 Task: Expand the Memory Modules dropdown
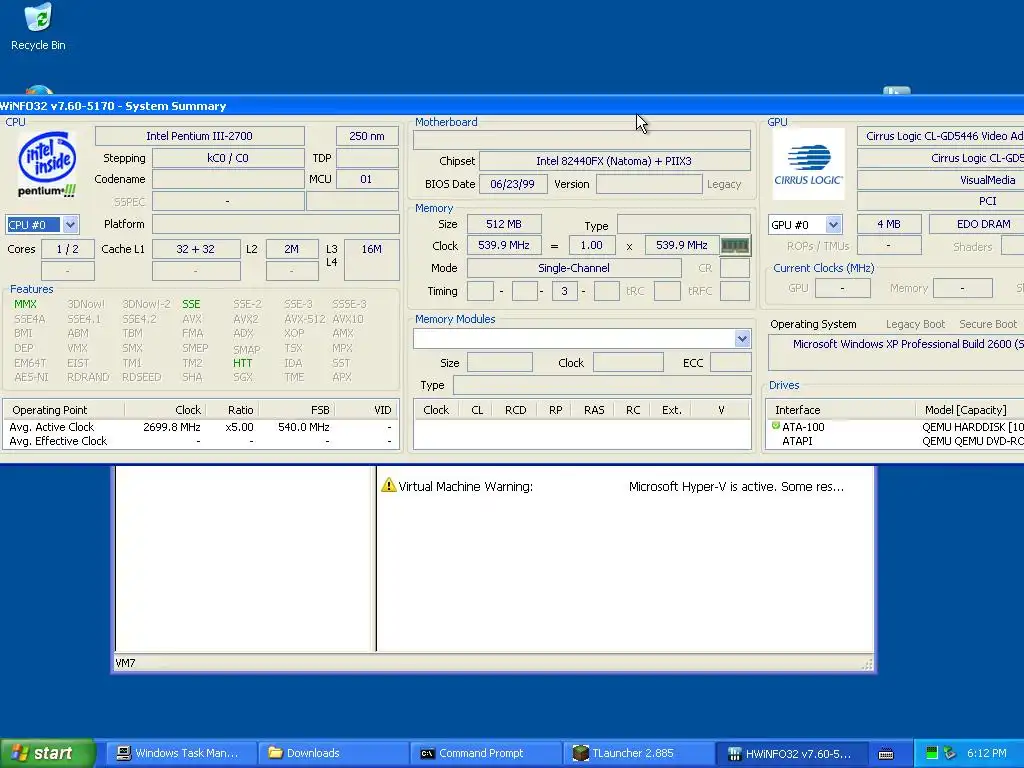point(742,338)
